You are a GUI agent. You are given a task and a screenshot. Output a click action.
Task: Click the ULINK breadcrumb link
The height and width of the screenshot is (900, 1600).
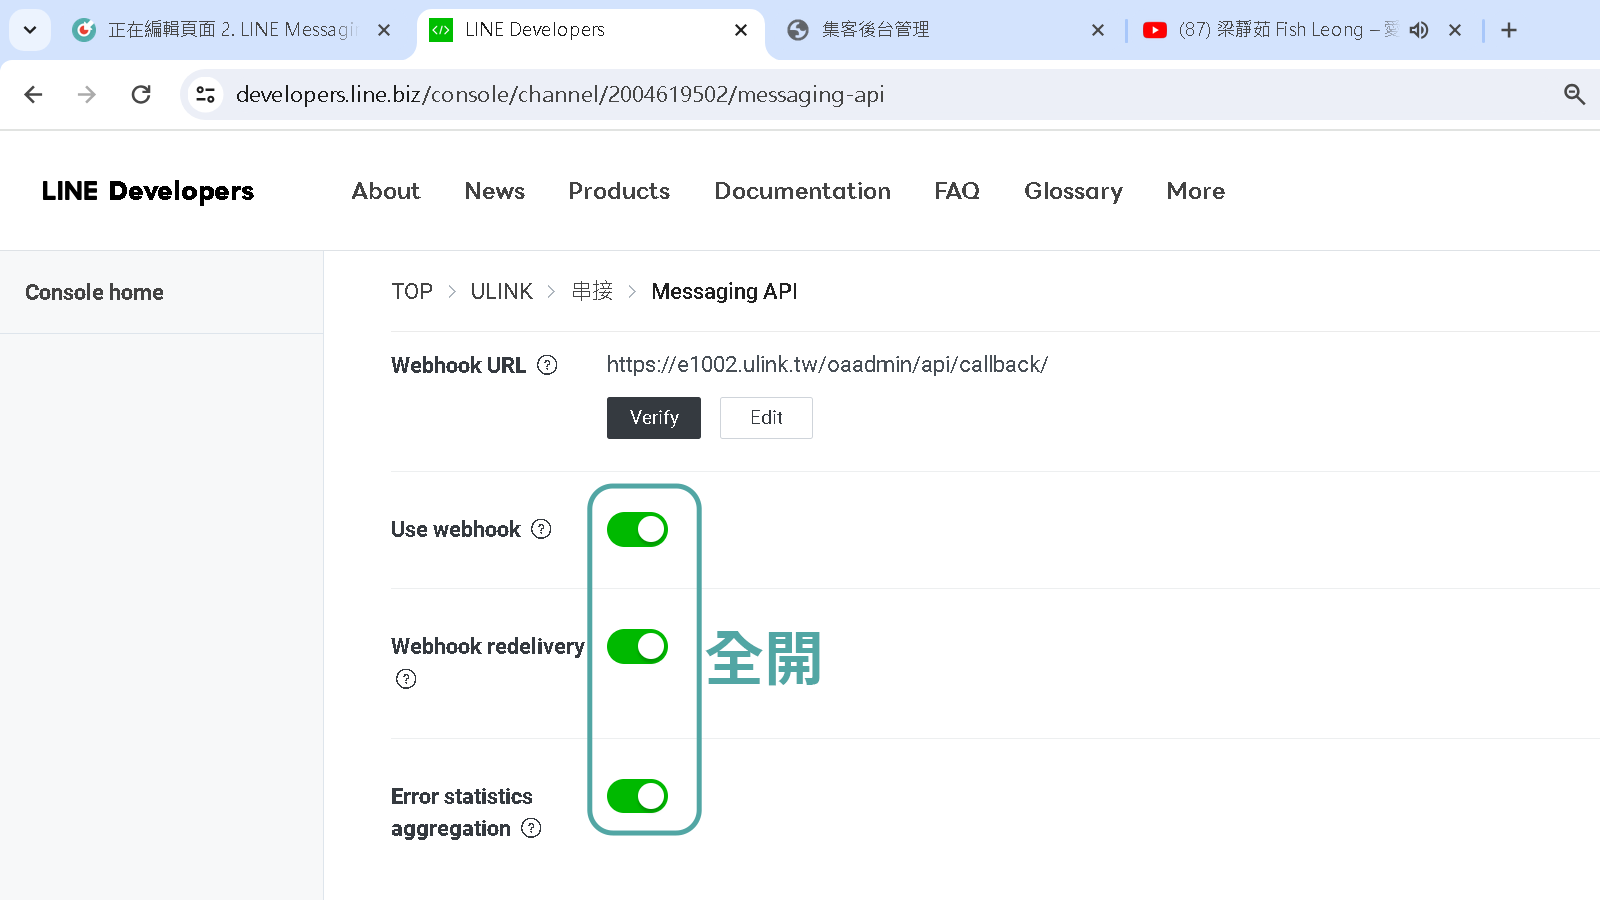point(502,291)
